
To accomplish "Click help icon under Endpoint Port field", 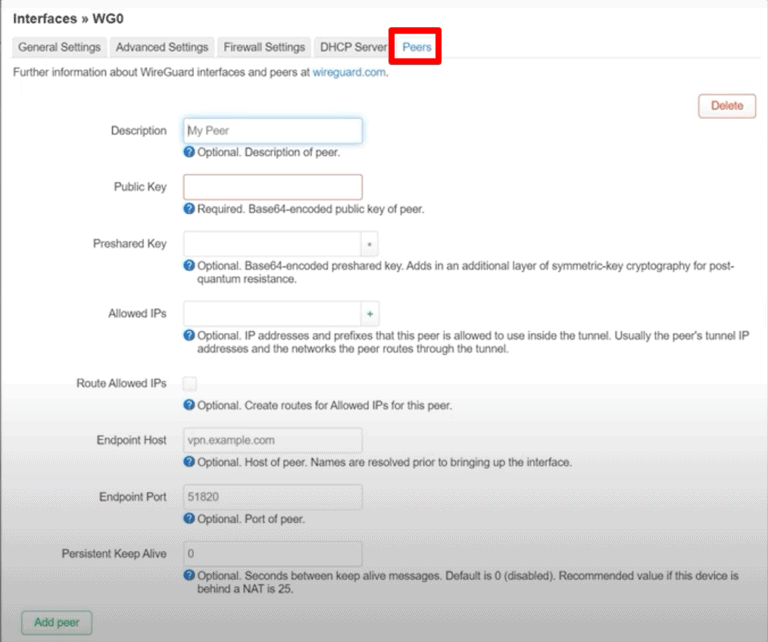I will [x=189, y=519].
